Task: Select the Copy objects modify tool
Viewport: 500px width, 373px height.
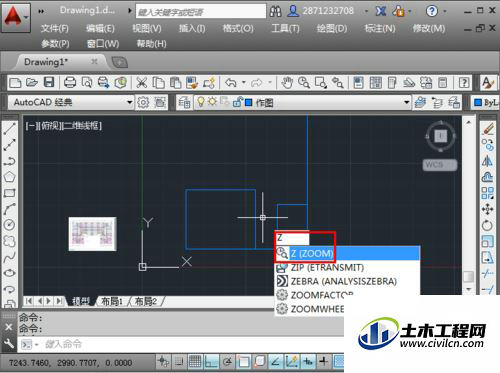Action: 488,145
